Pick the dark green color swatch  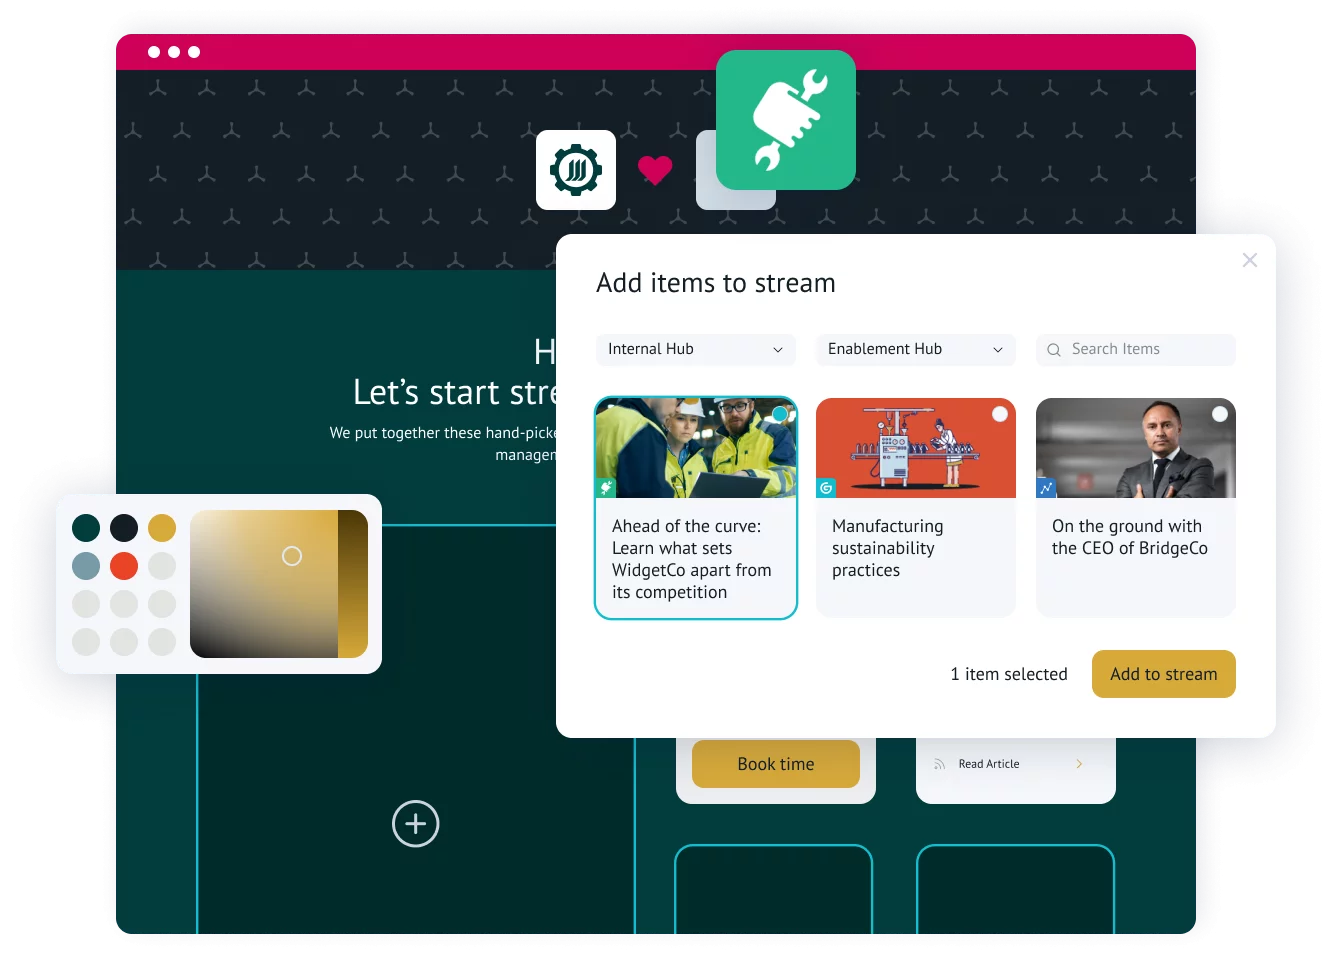click(x=86, y=528)
